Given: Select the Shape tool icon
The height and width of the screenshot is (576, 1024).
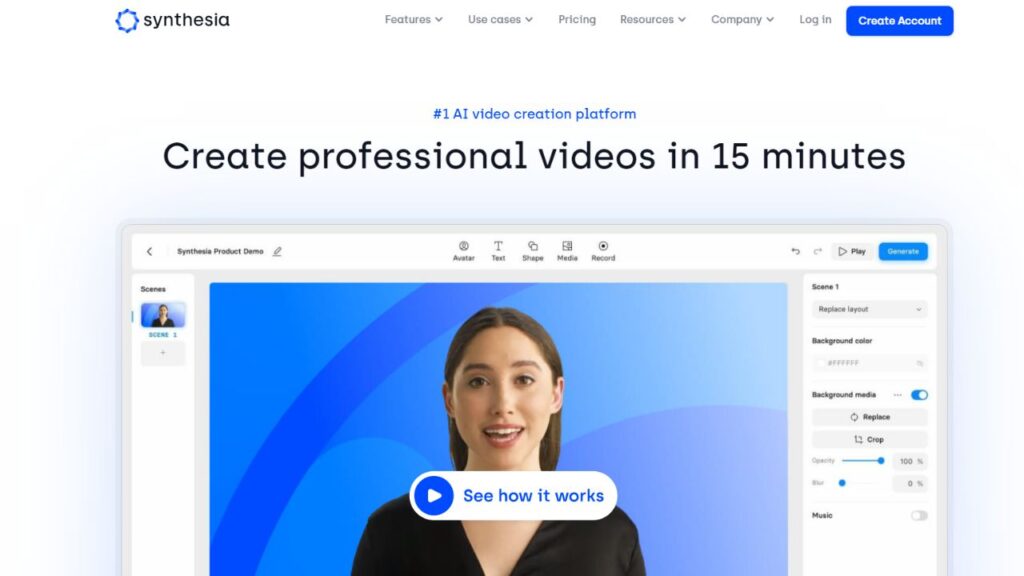Looking at the screenshot, I should 533,246.
